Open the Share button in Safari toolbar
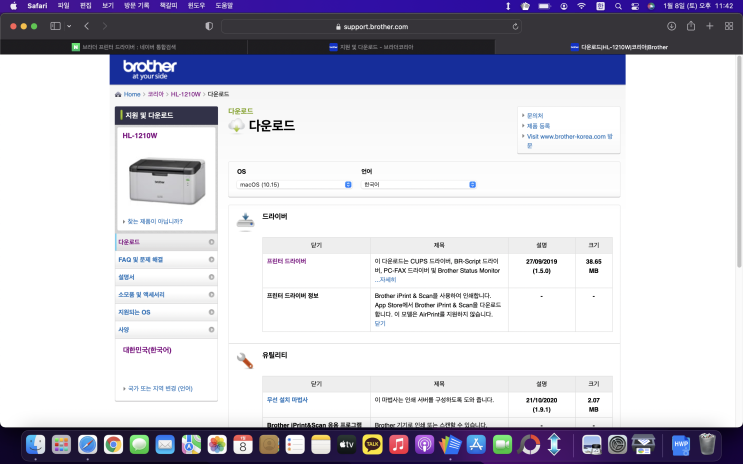The width and height of the screenshot is (743, 464). click(691, 26)
